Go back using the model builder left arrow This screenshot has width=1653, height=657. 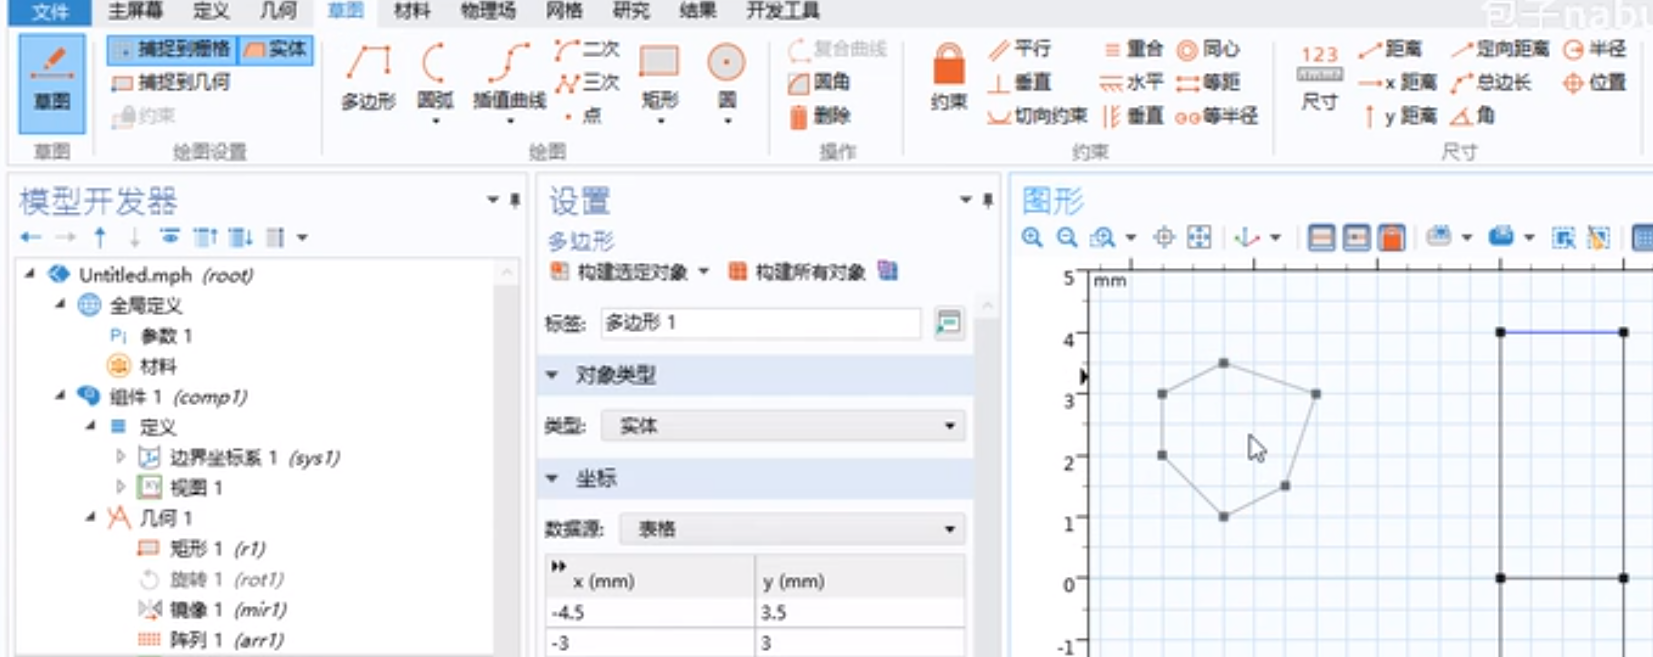click(31, 237)
